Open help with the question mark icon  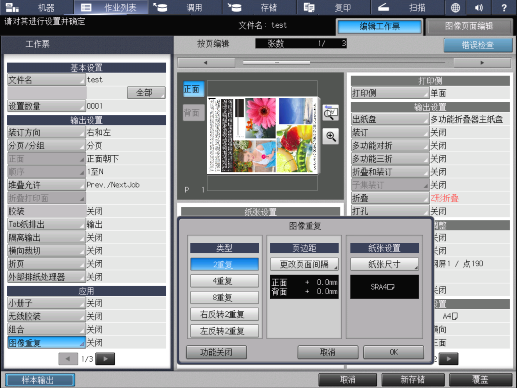pos(504,7)
